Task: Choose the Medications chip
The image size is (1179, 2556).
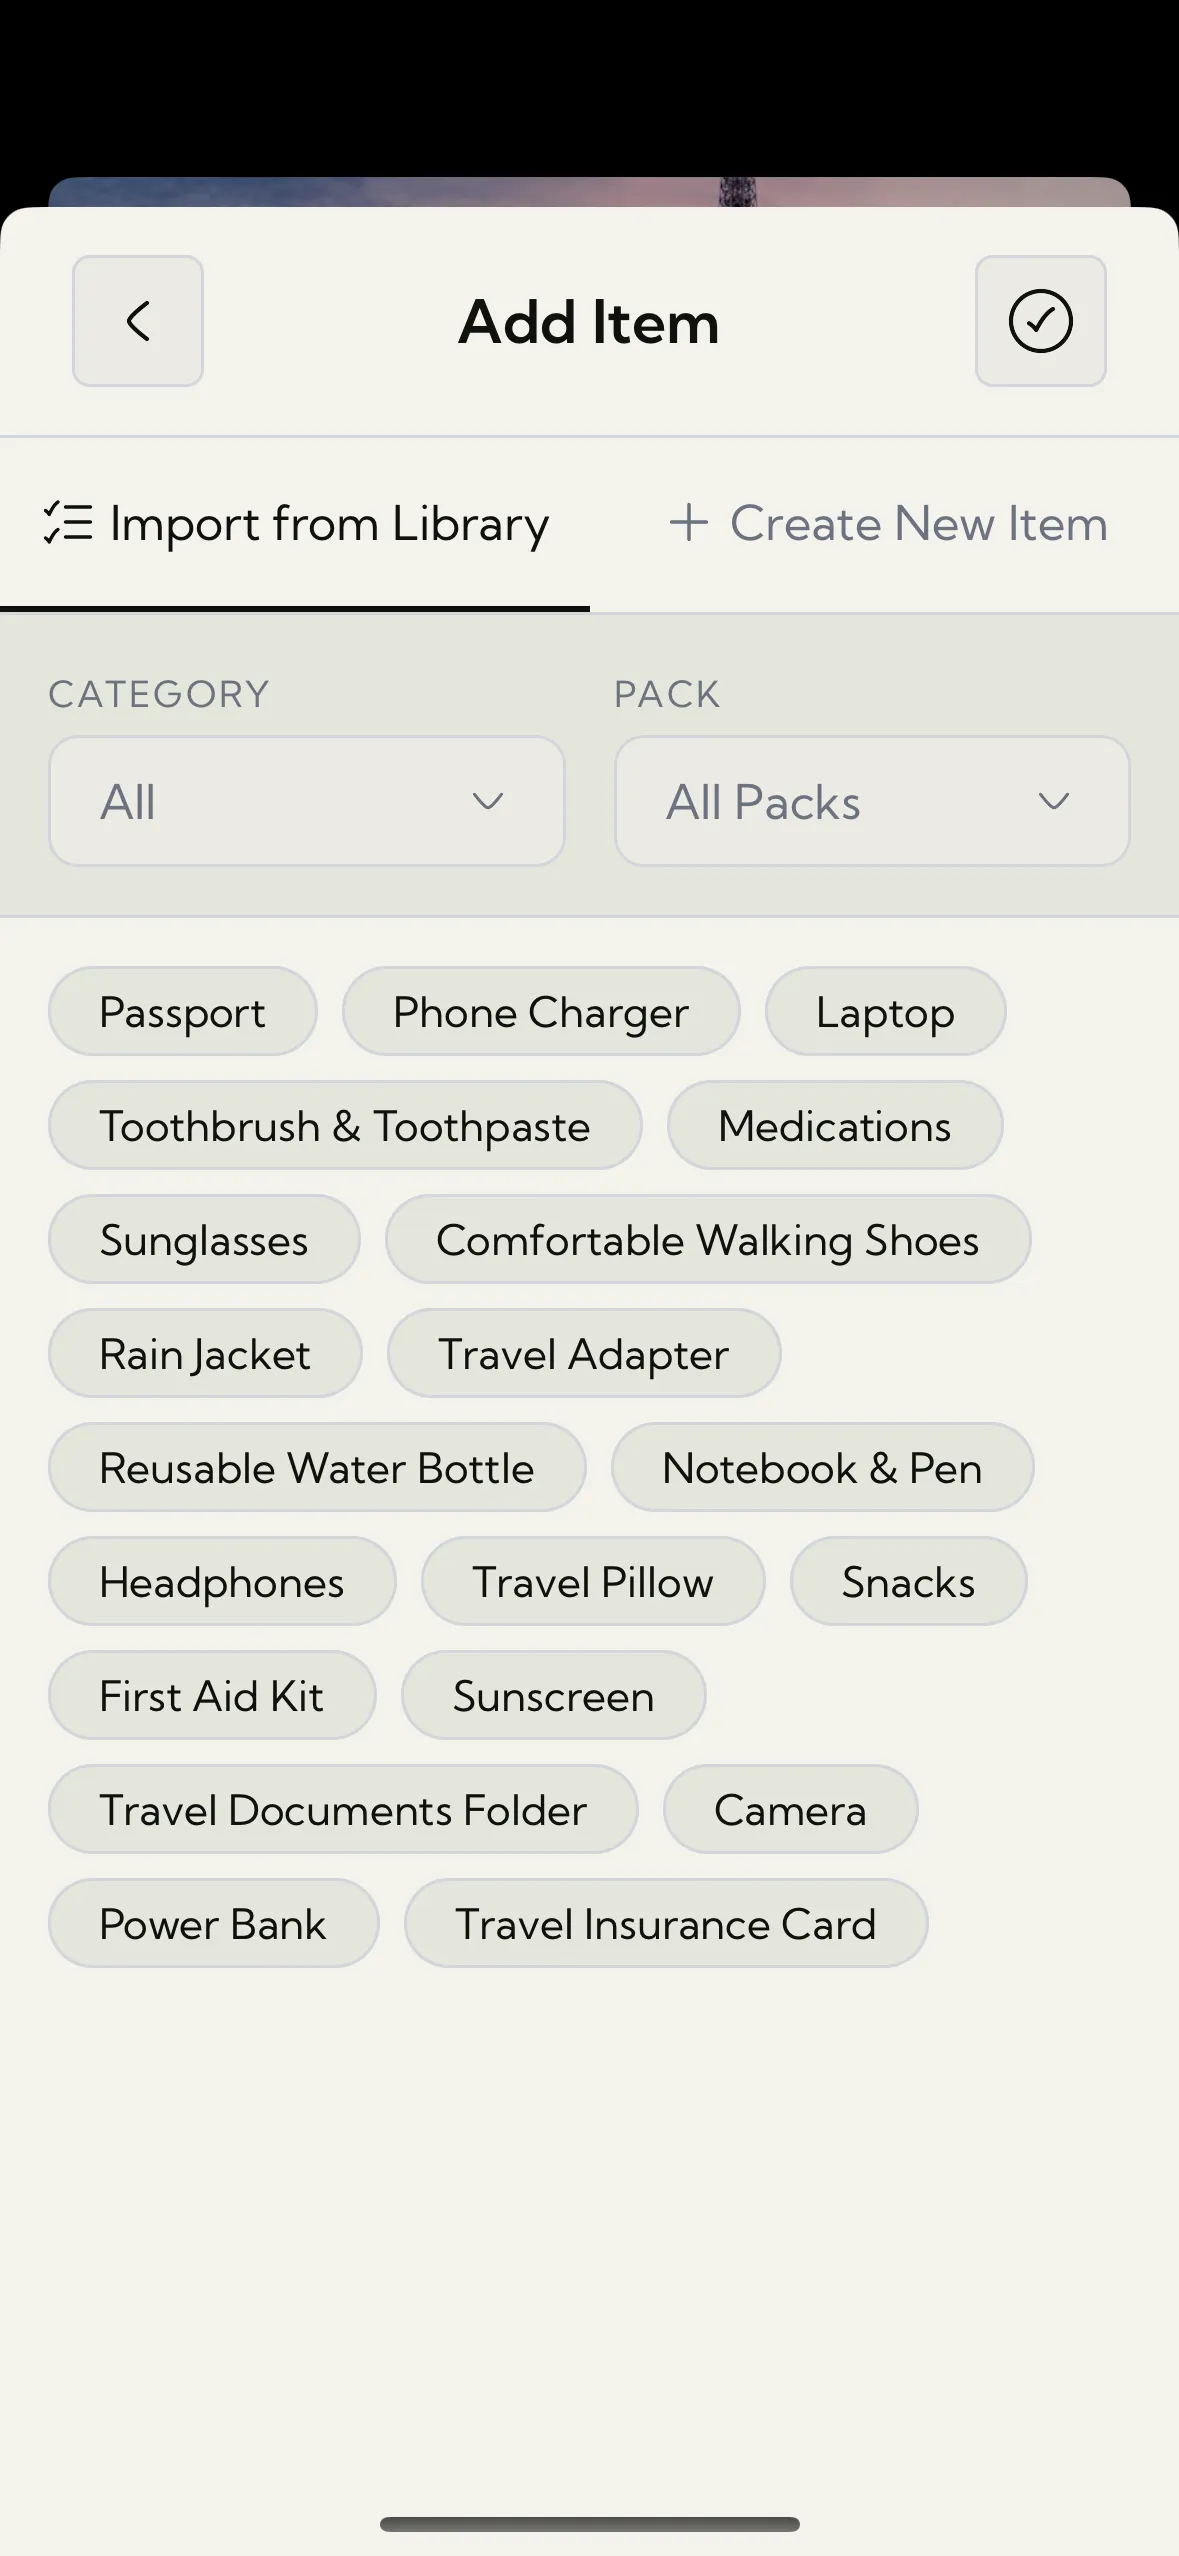Action: coord(835,1126)
